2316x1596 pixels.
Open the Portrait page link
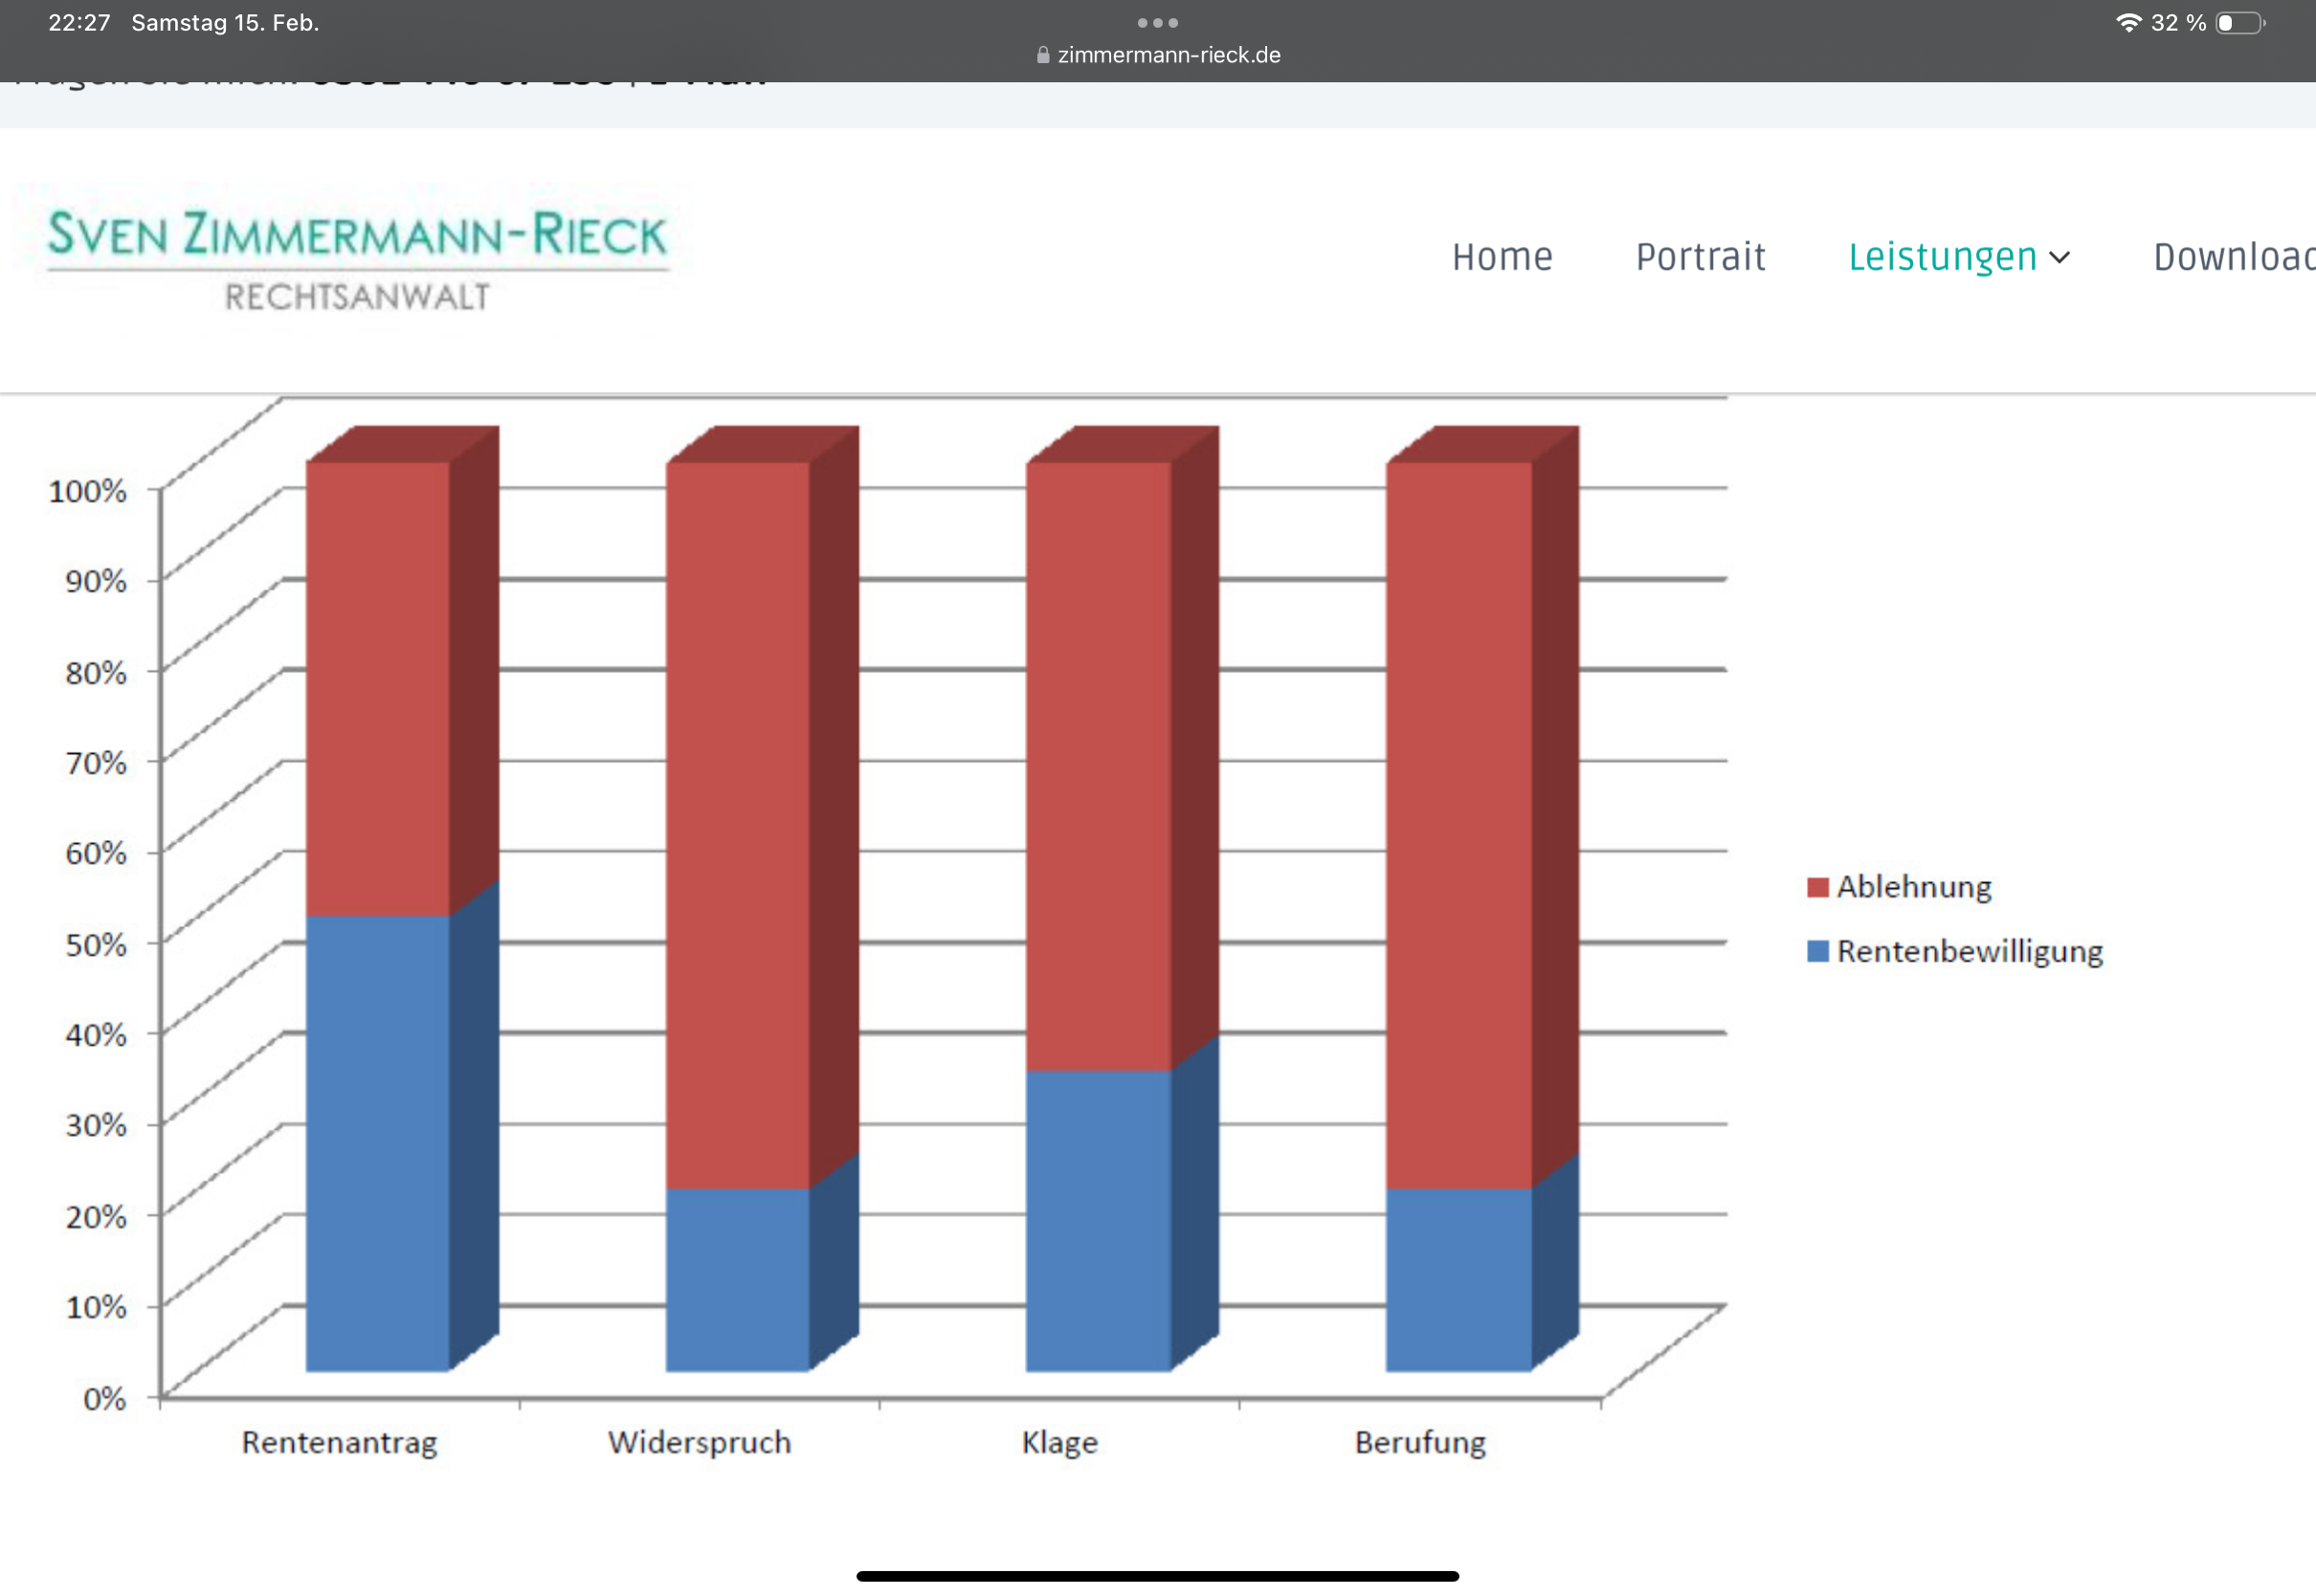(1700, 258)
